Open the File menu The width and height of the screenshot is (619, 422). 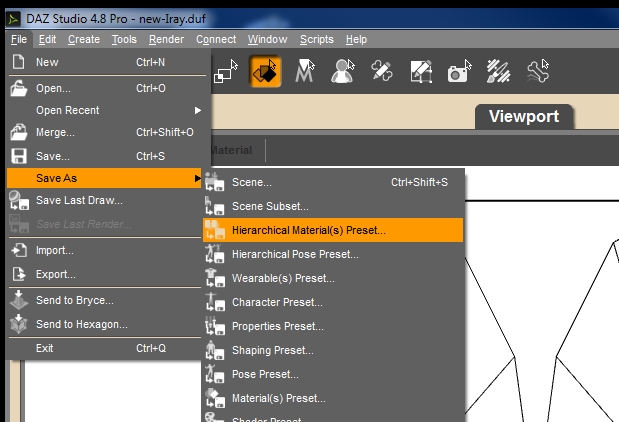pyautogui.click(x=19, y=39)
